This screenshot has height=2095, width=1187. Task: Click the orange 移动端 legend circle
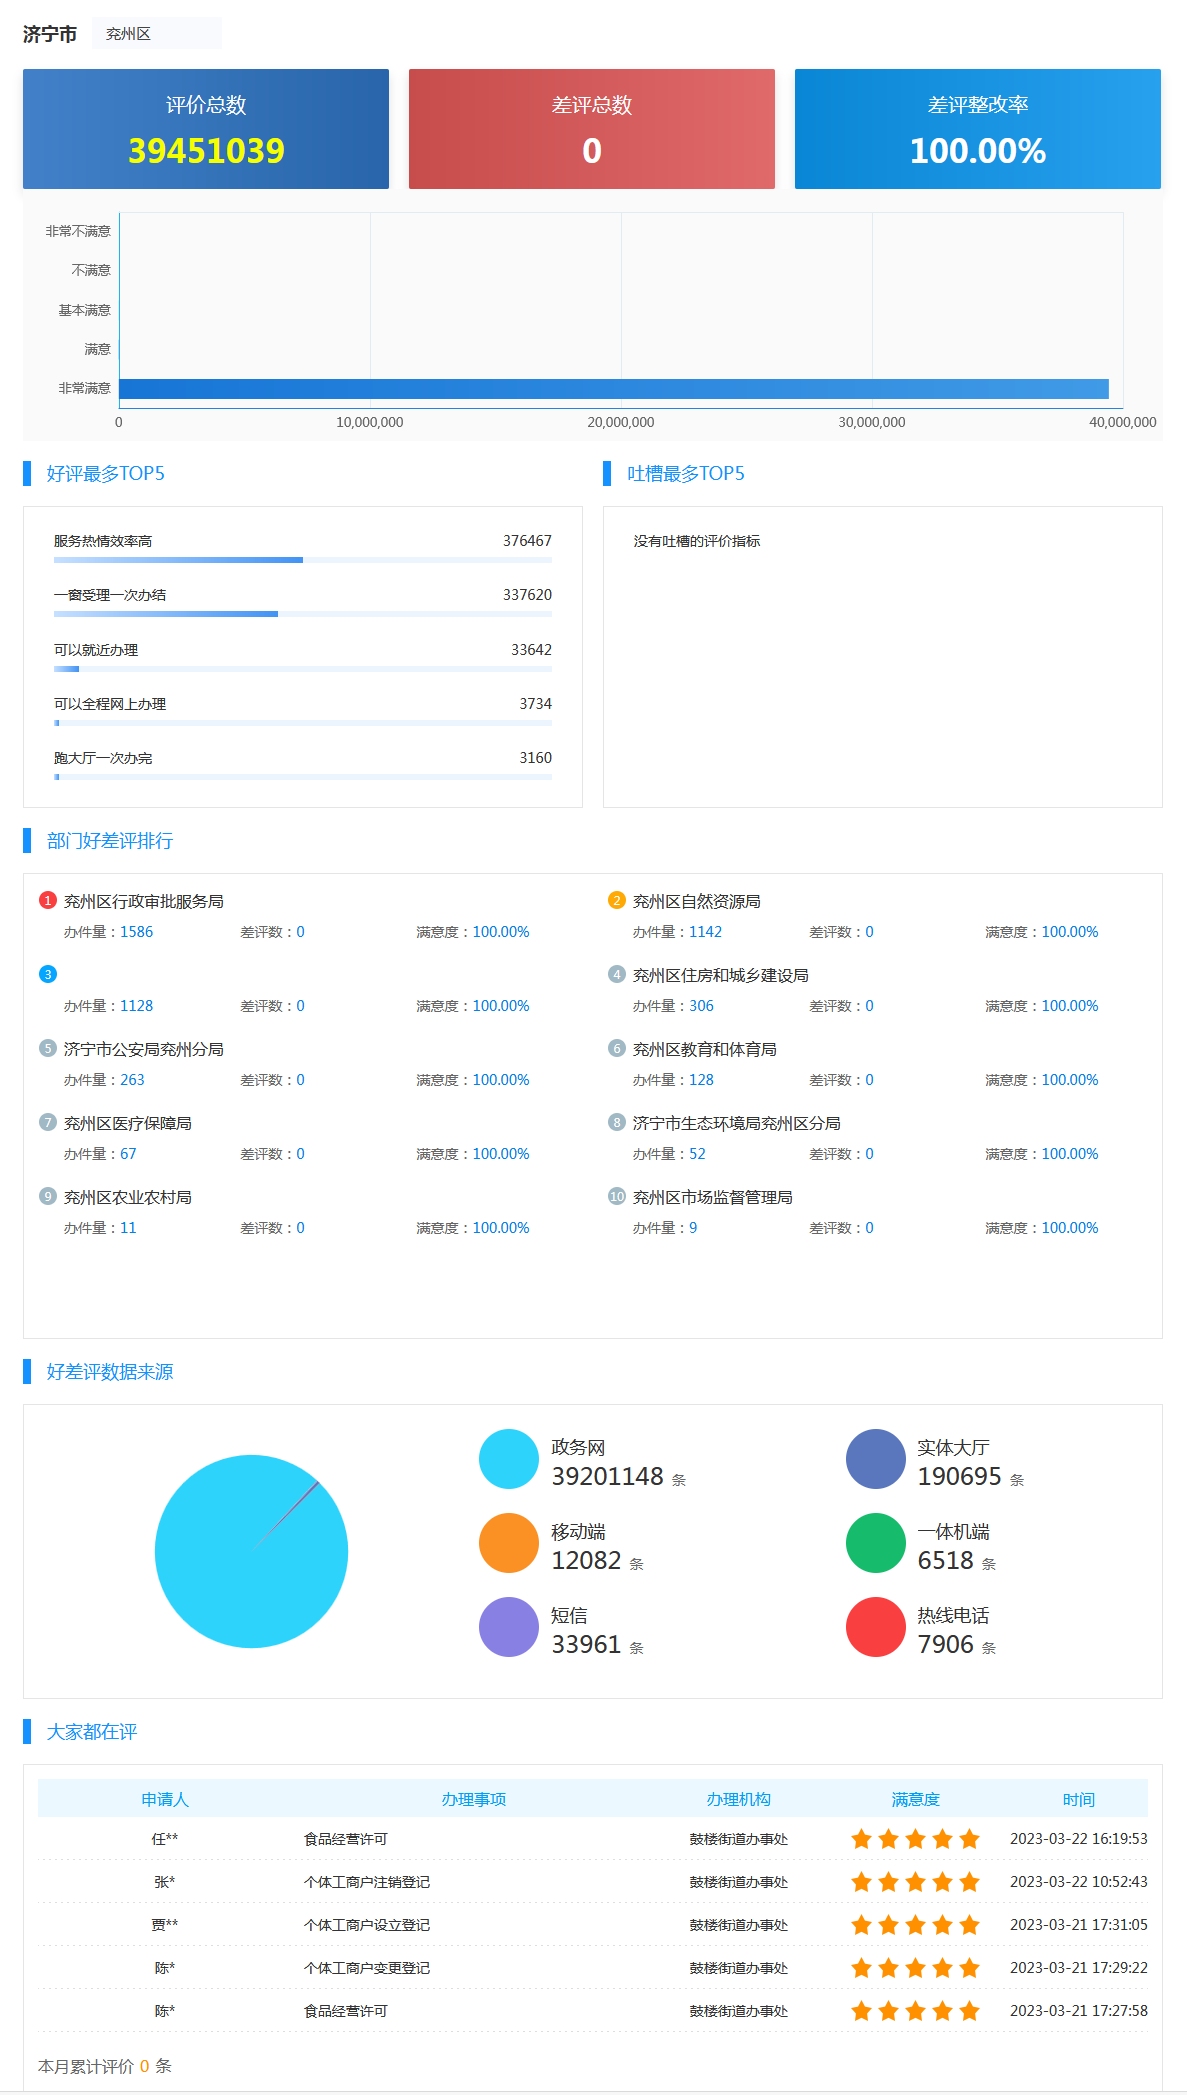coord(508,1543)
